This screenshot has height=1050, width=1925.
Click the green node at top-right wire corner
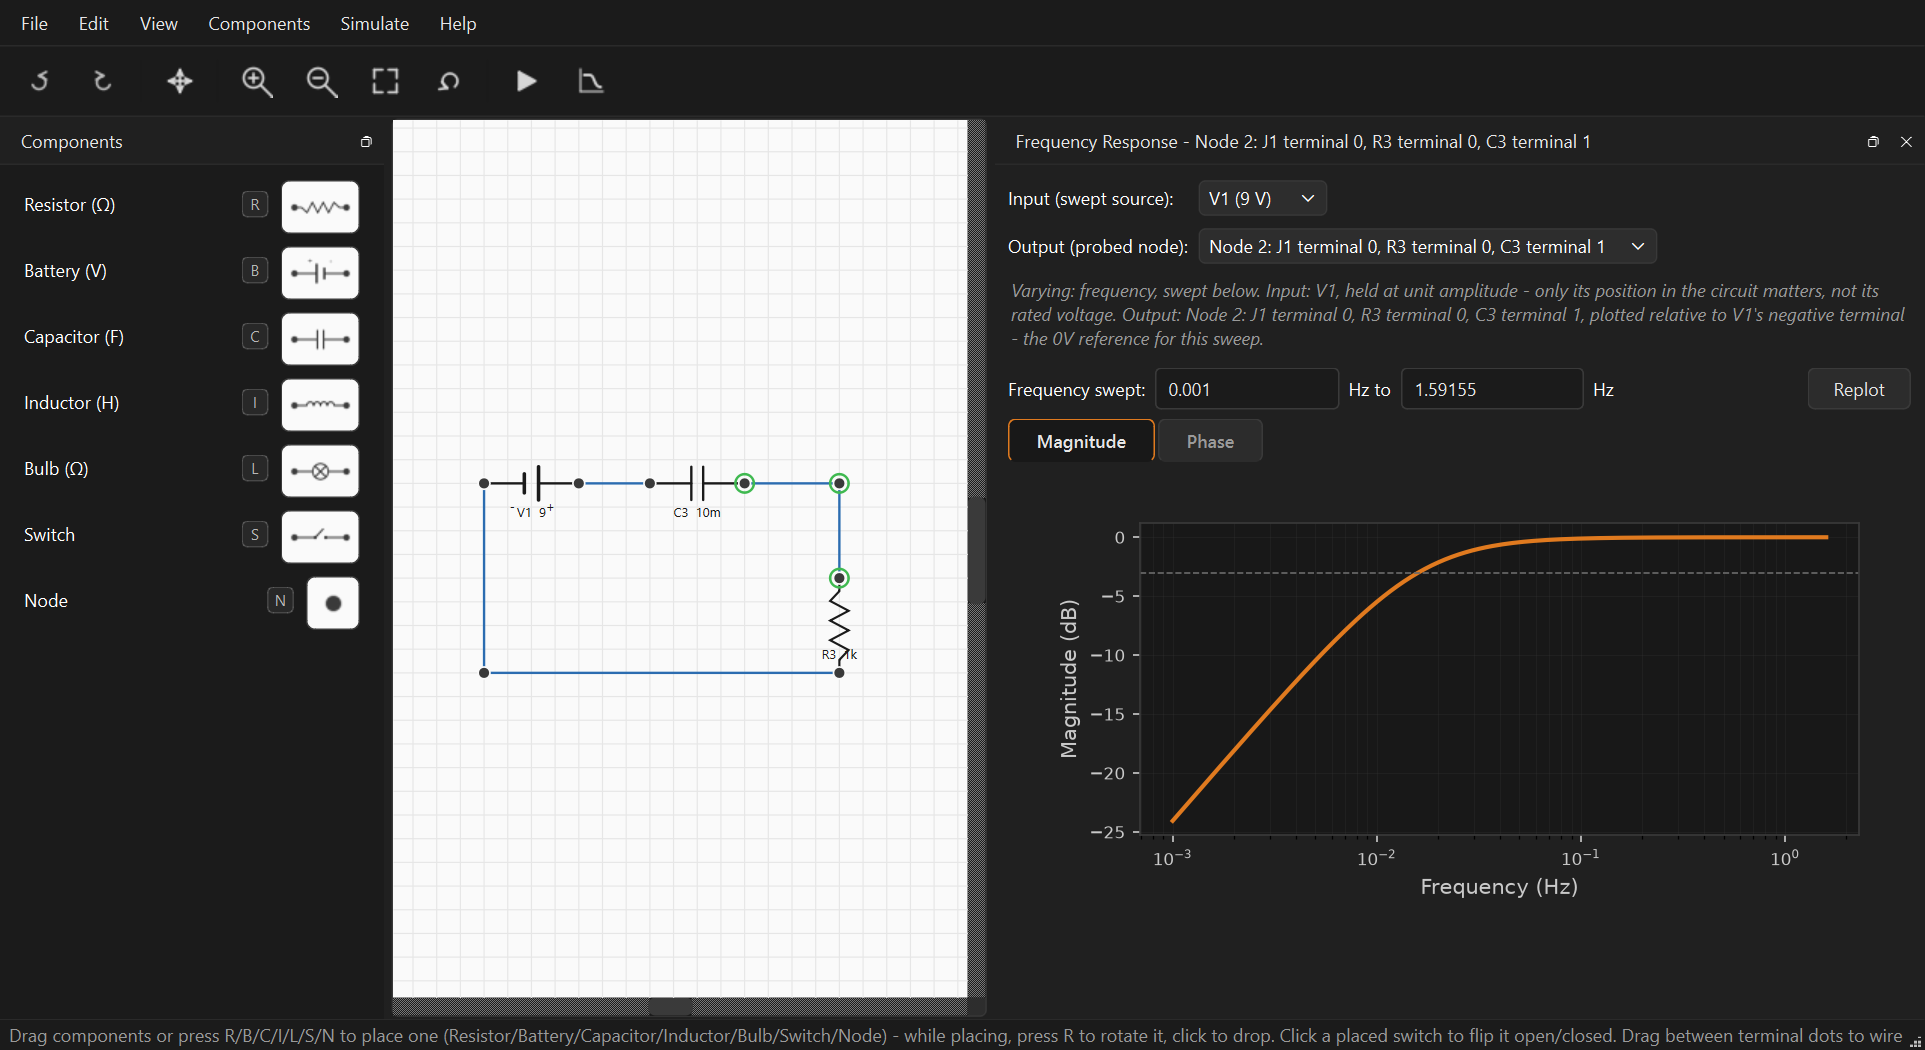pyautogui.click(x=839, y=484)
